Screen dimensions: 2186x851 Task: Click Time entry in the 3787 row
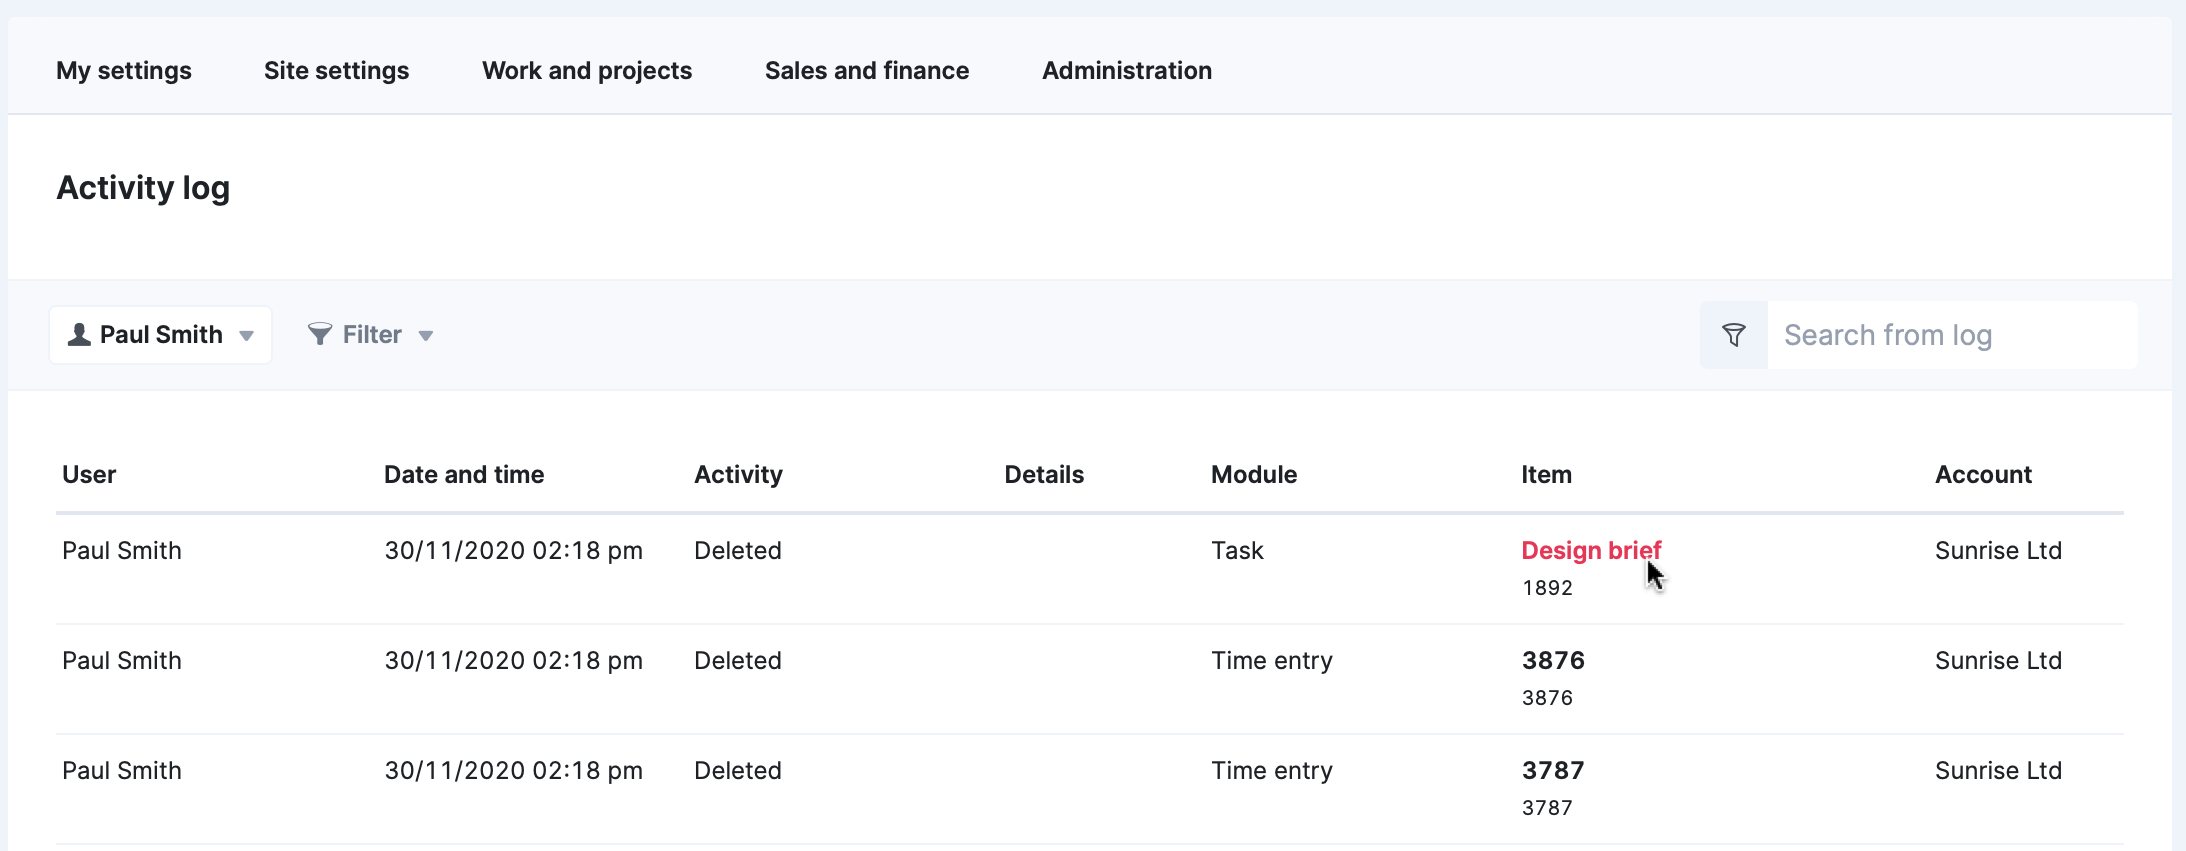[1272, 770]
